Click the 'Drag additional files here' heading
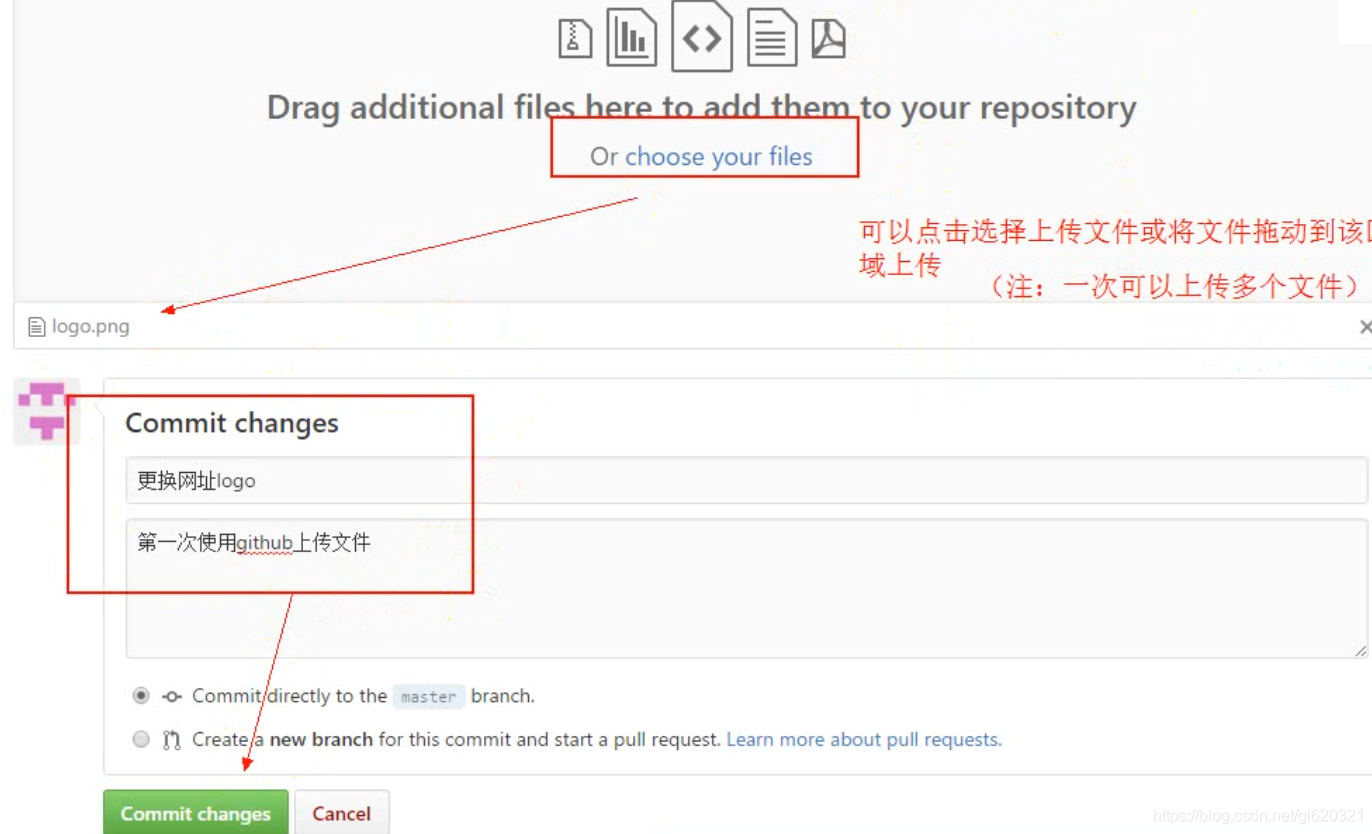 pyautogui.click(x=701, y=107)
